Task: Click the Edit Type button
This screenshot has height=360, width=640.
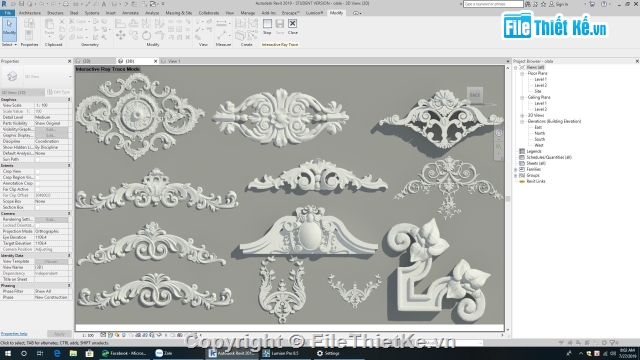Action: coord(59,92)
